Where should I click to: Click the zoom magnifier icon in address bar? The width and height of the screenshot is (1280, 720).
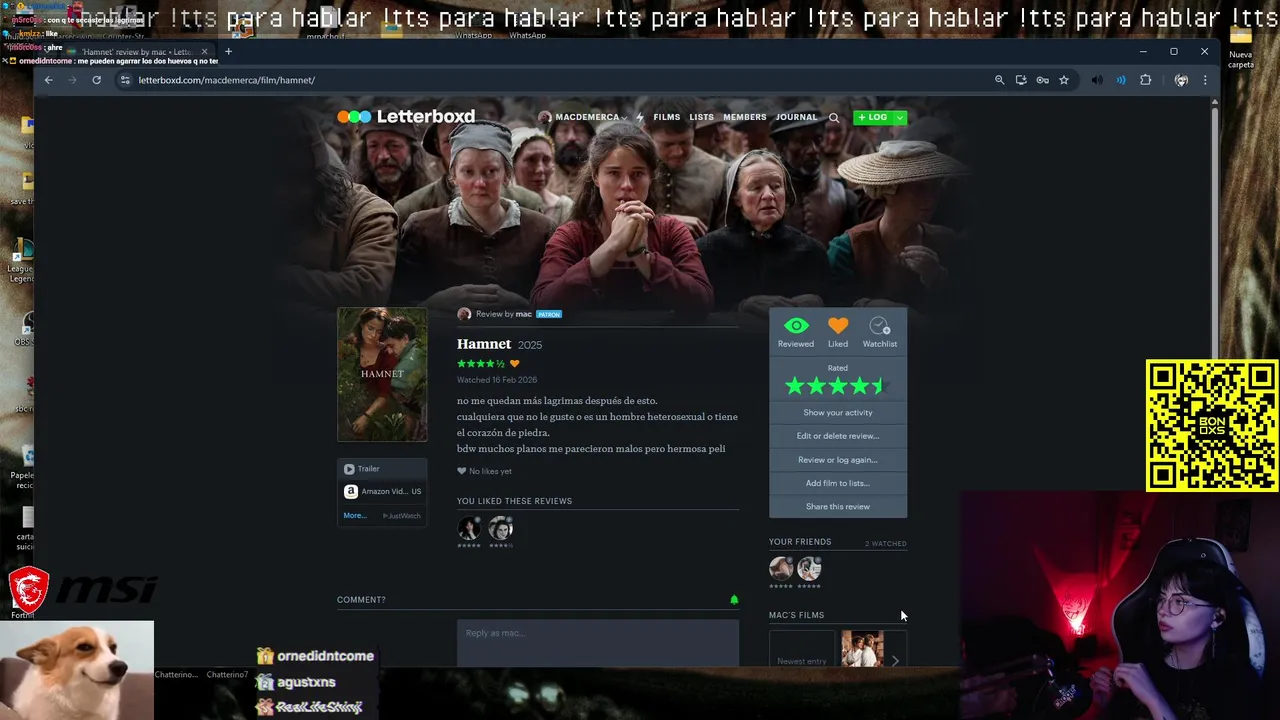[x=999, y=80]
